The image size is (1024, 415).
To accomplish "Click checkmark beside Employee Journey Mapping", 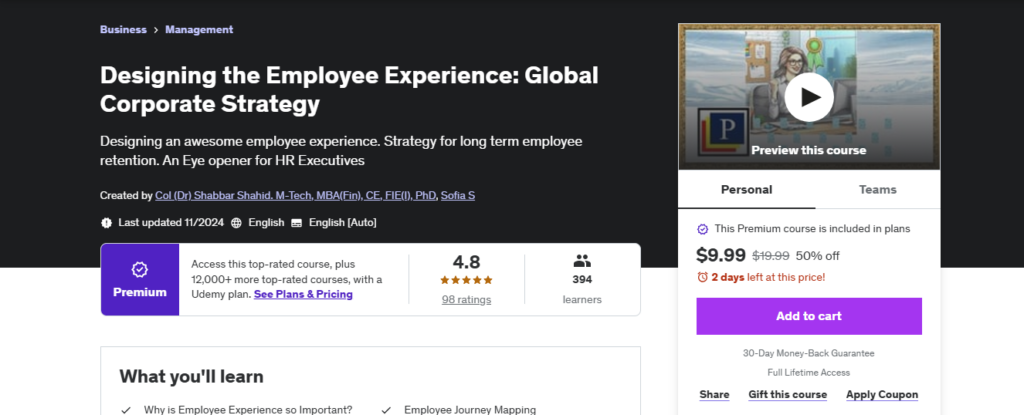I will 386,410.
